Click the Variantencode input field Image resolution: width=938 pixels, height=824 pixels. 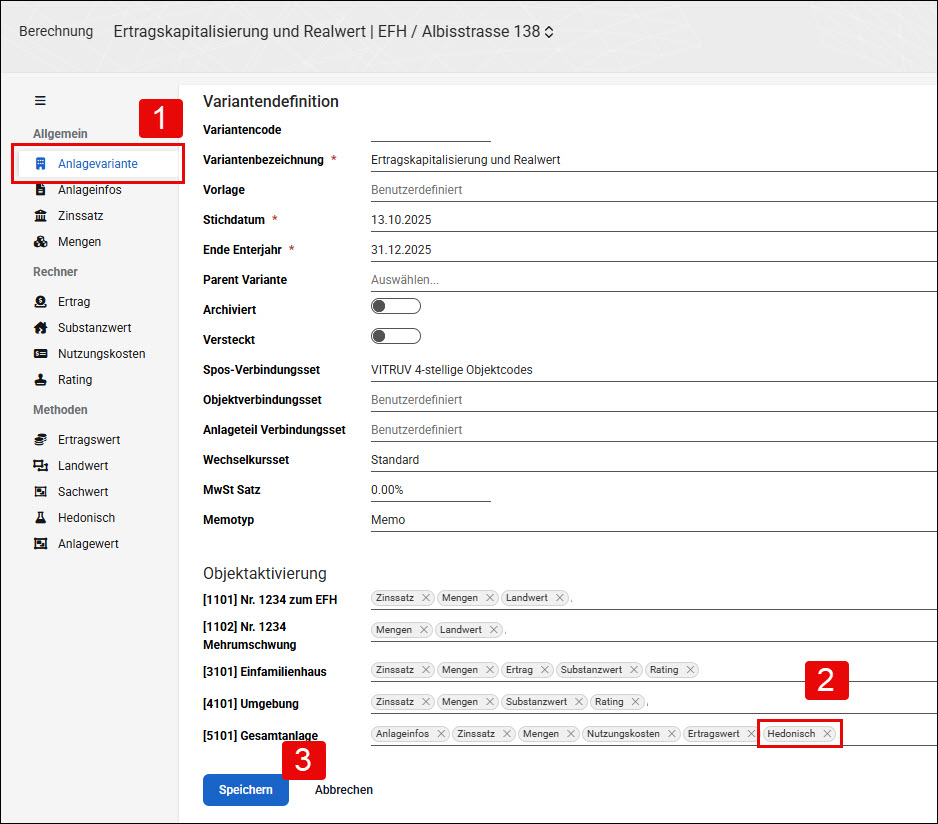[x=431, y=130]
